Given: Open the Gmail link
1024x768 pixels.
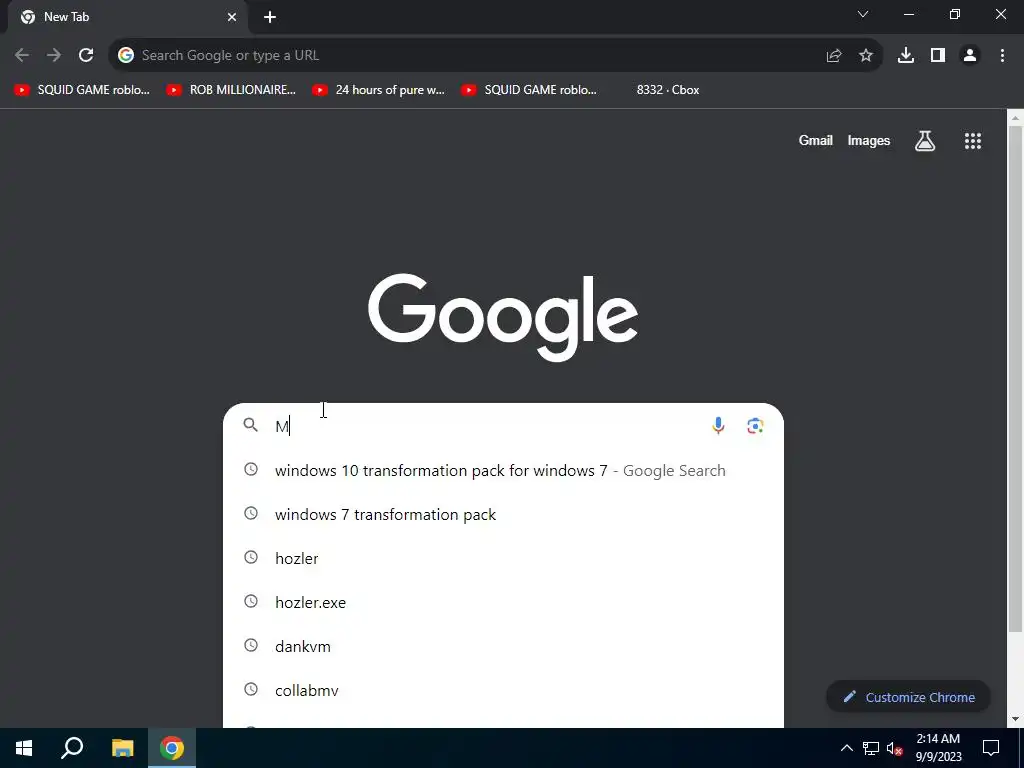Looking at the screenshot, I should coord(815,140).
